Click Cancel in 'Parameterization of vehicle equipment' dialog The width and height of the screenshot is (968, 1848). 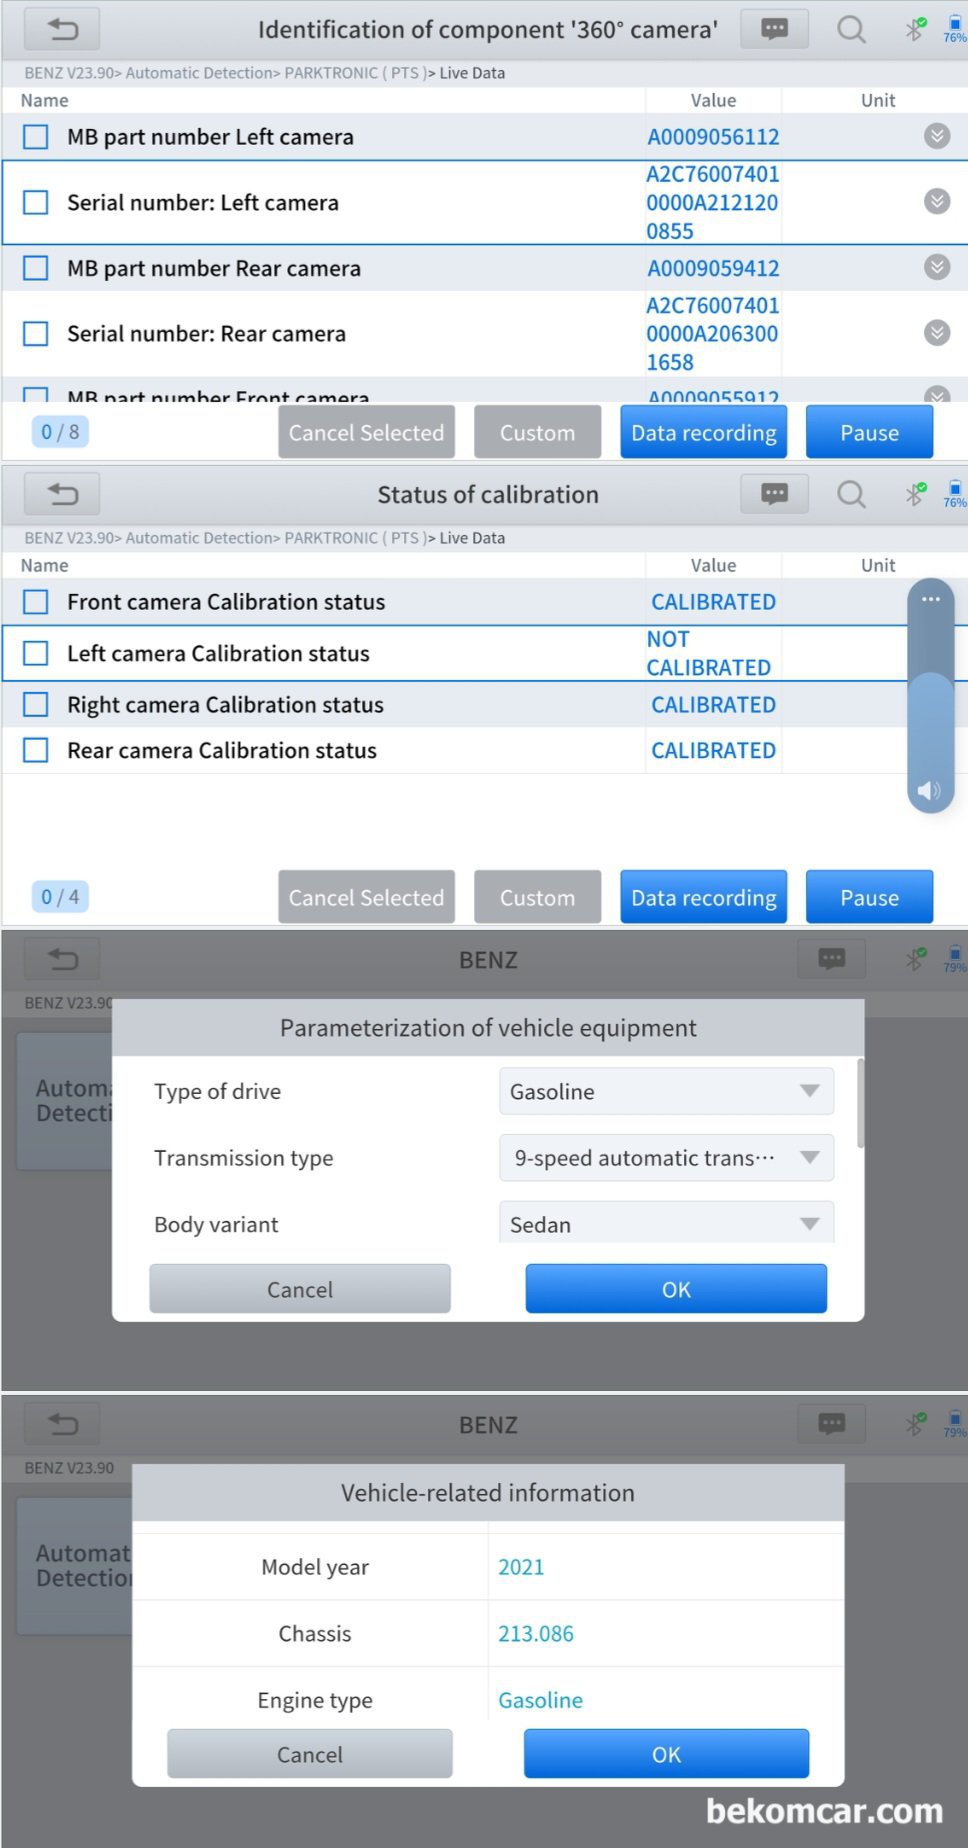(x=300, y=1289)
